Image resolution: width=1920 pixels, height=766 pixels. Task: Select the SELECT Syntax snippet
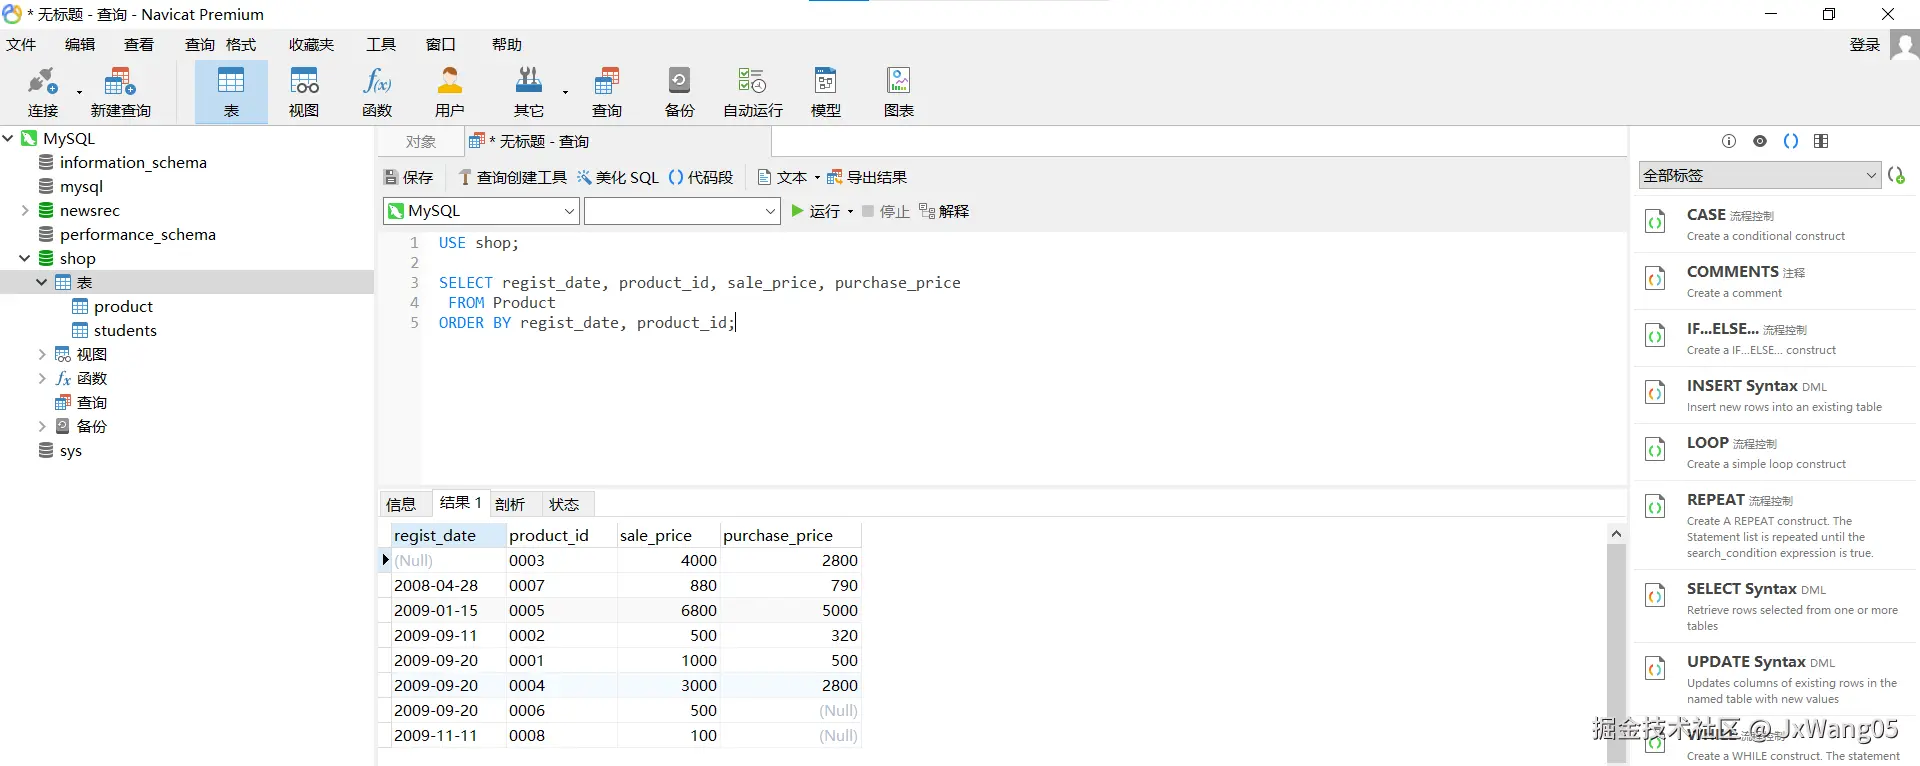[x=1776, y=606]
